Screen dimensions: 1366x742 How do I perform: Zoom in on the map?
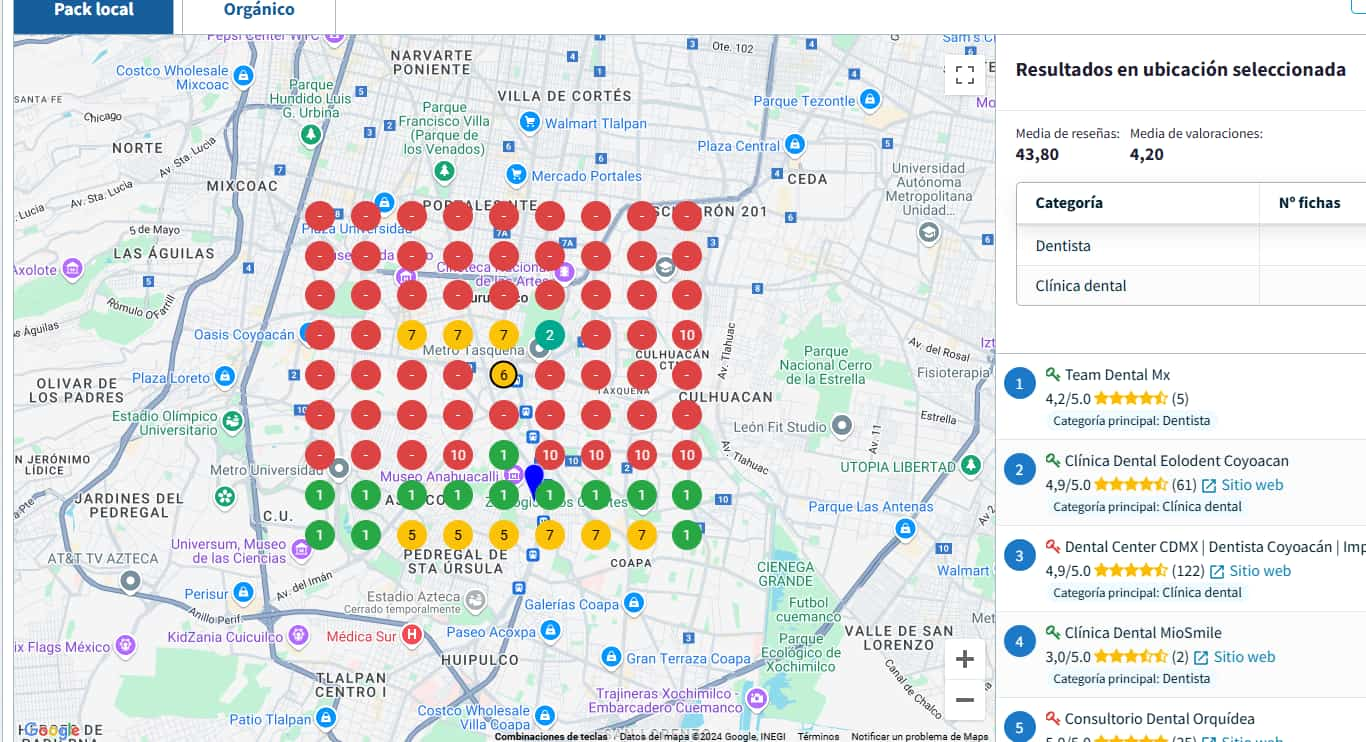pyautogui.click(x=965, y=659)
